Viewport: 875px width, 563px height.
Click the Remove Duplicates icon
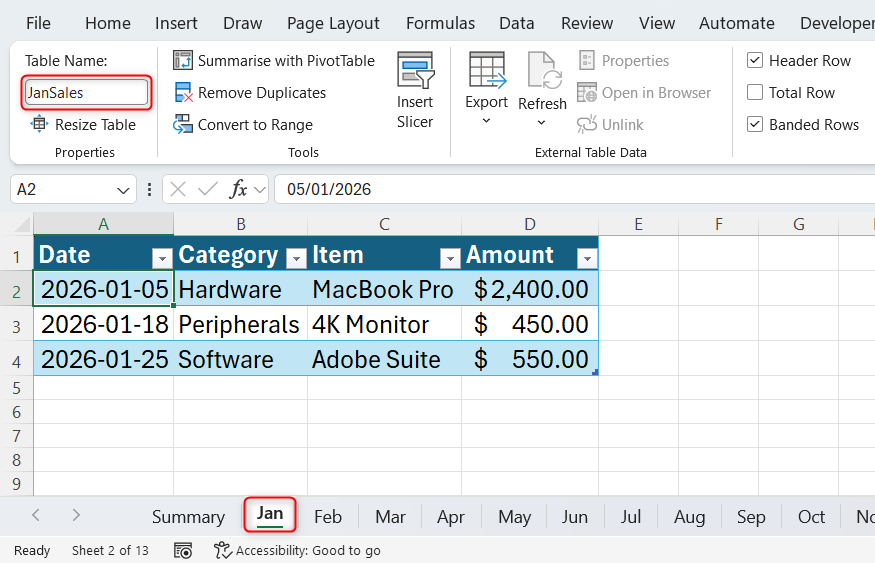click(x=184, y=93)
